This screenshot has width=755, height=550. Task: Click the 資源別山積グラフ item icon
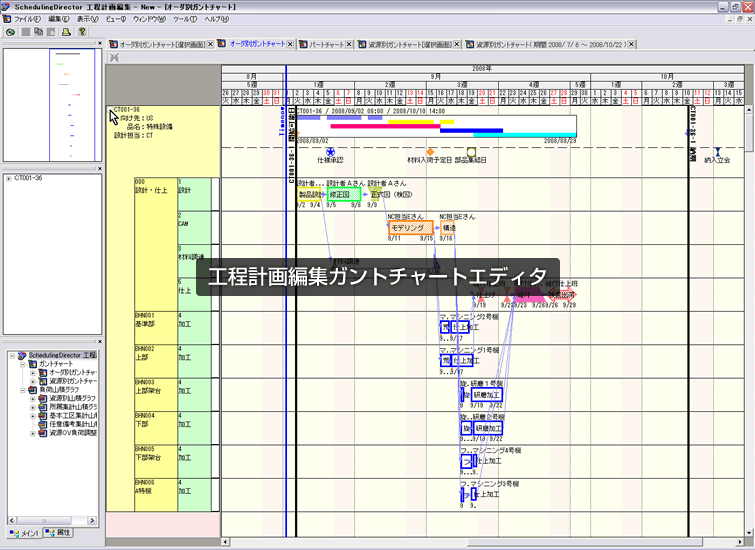(x=43, y=398)
